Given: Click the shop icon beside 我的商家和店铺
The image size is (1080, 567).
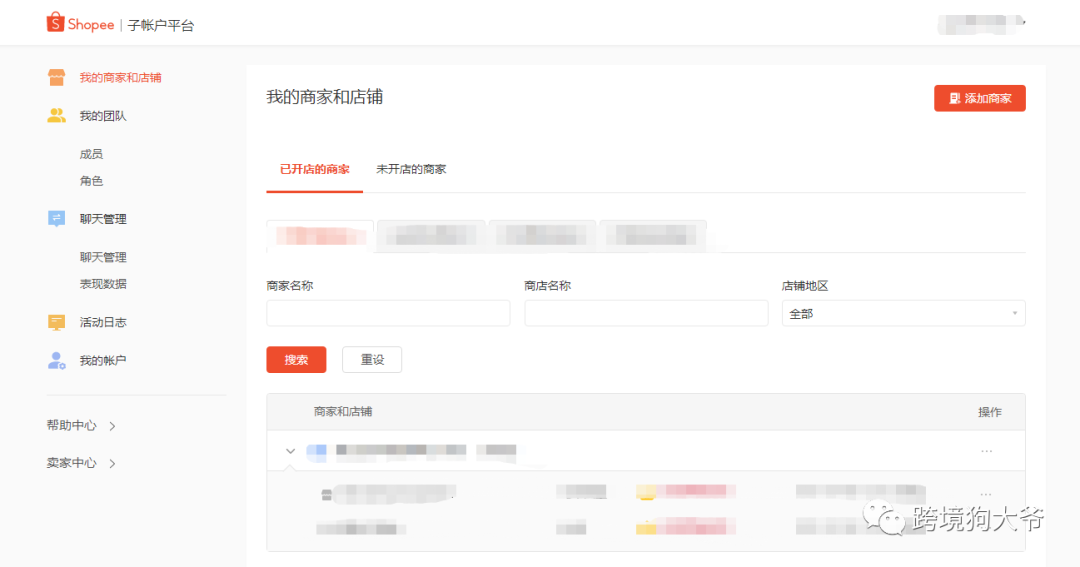Looking at the screenshot, I should point(56,78).
